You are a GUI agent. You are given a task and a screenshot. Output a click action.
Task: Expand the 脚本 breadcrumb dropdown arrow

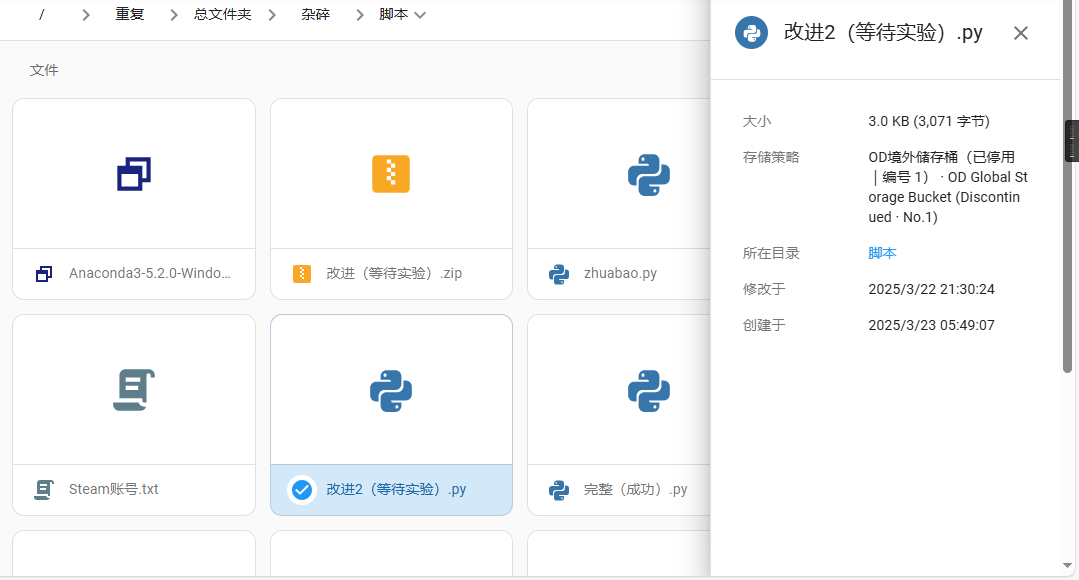420,15
